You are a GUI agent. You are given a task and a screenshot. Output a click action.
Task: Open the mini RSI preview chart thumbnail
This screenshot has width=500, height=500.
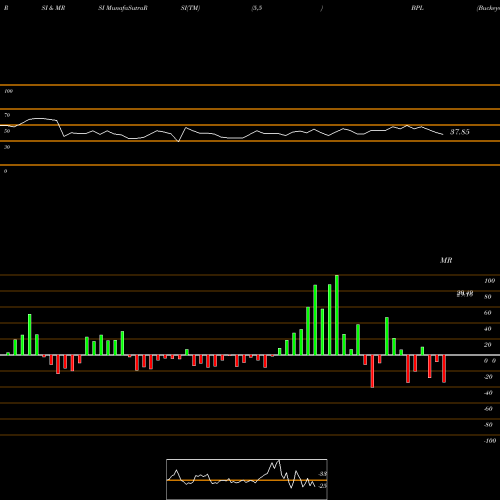pos(247,479)
